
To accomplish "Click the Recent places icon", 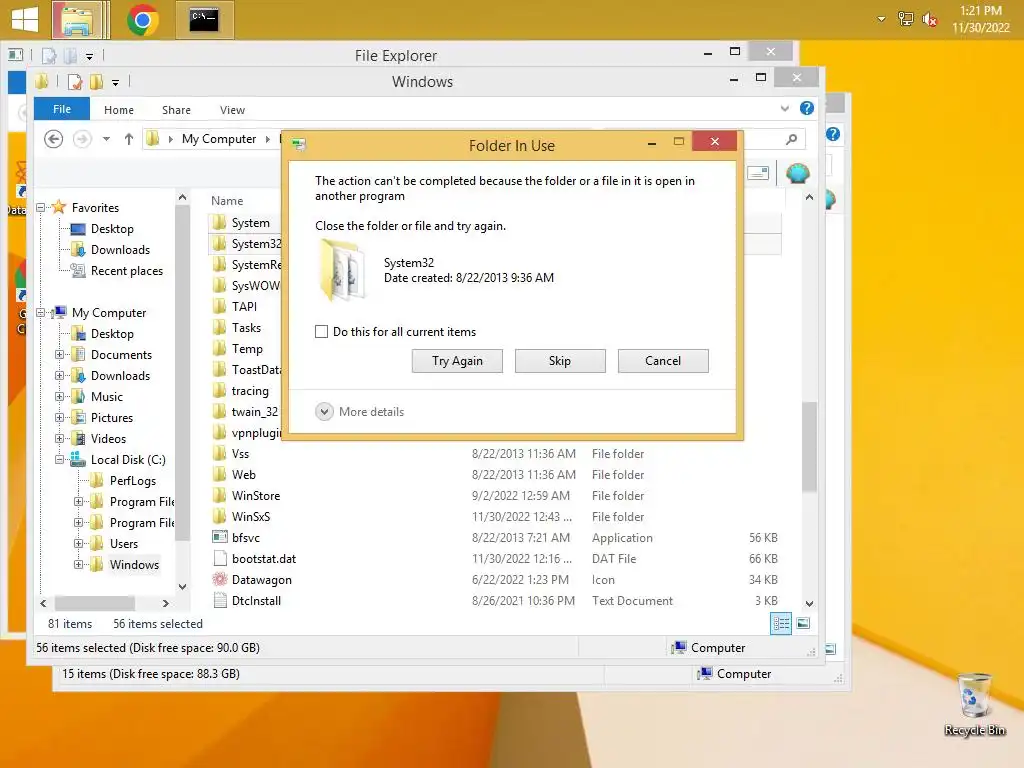I will tap(78, 270).
